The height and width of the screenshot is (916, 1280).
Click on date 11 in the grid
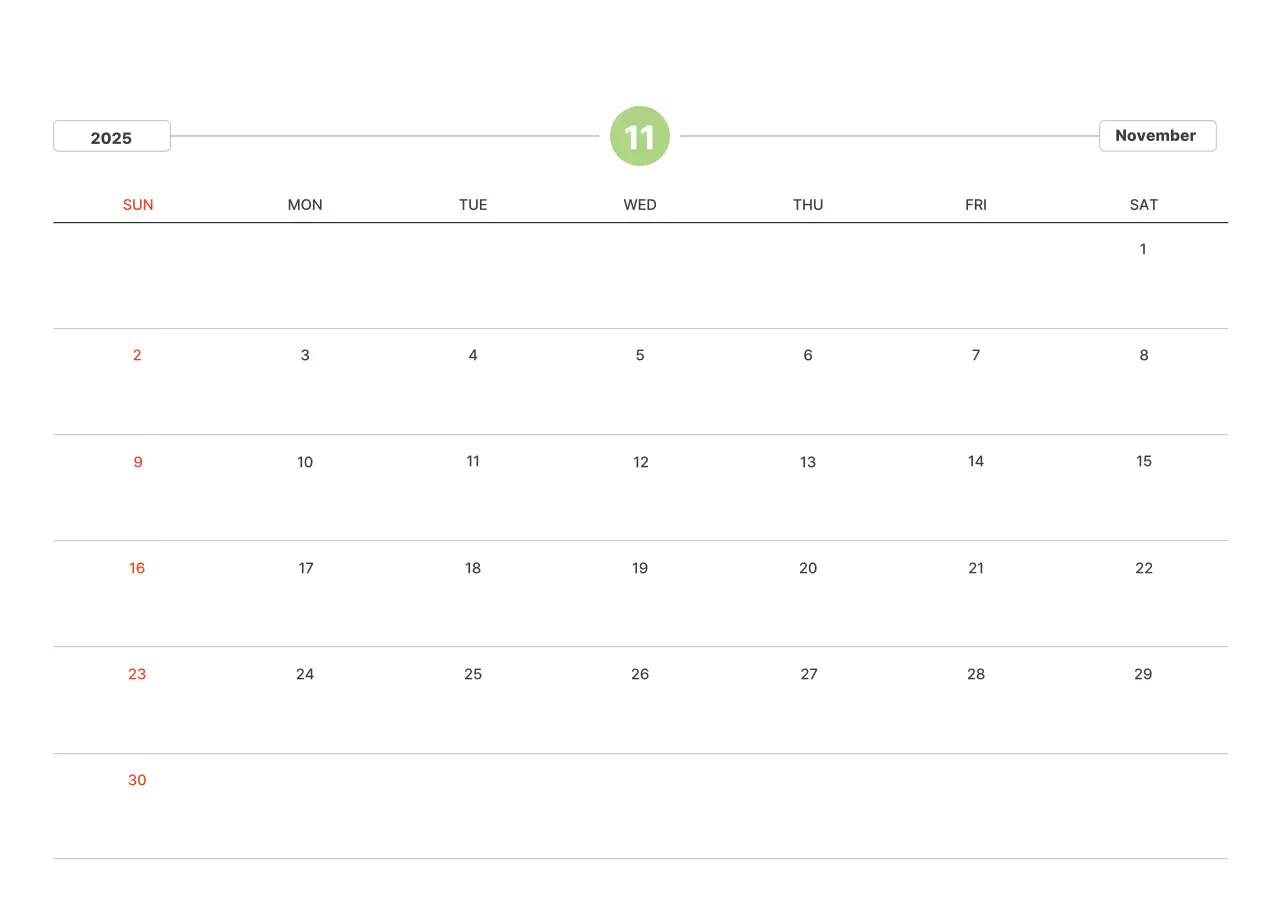click(x=473, y=461)
